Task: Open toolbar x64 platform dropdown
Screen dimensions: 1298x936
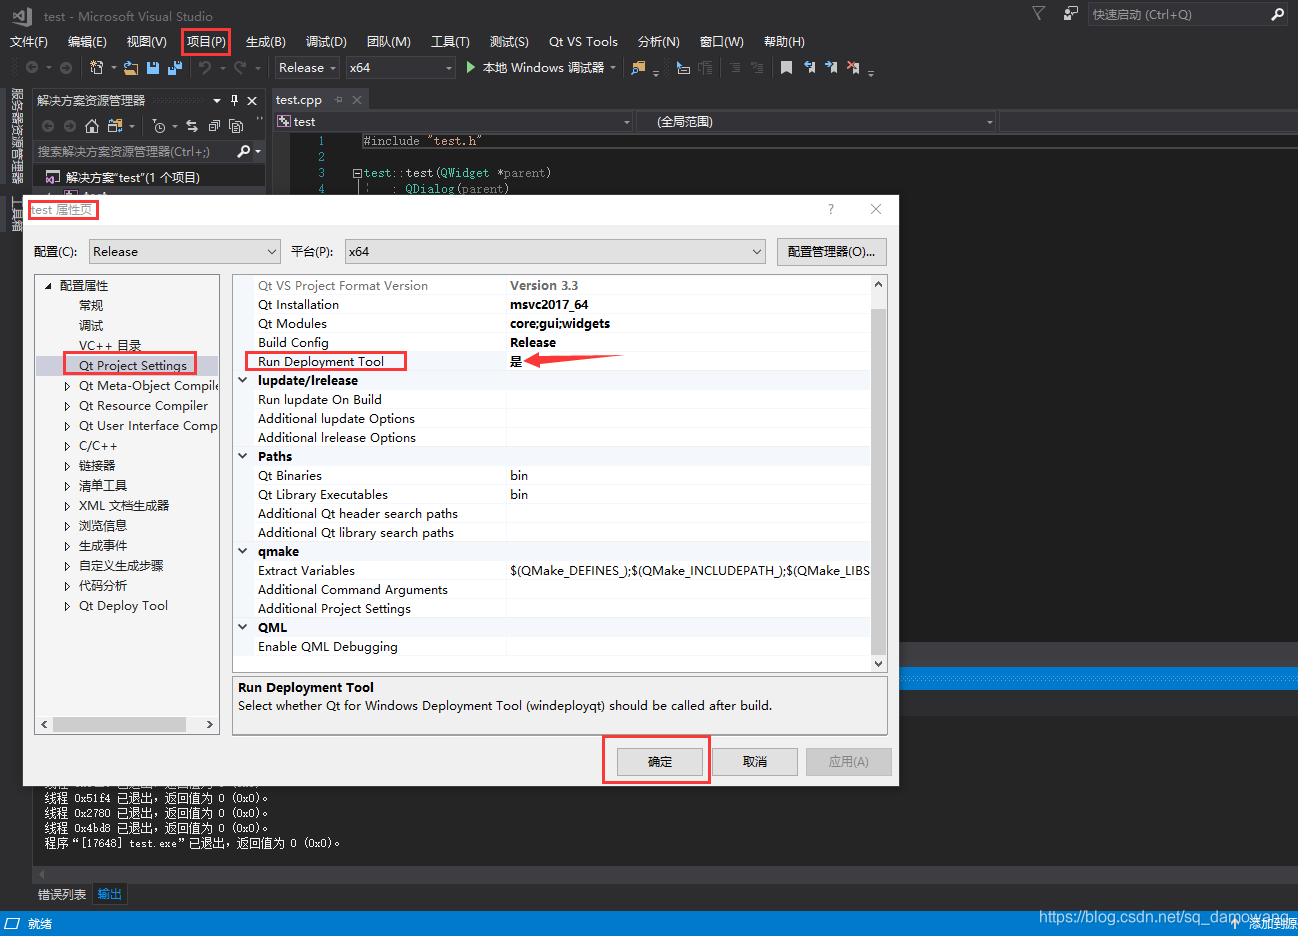Action: (x=400, y=67)
